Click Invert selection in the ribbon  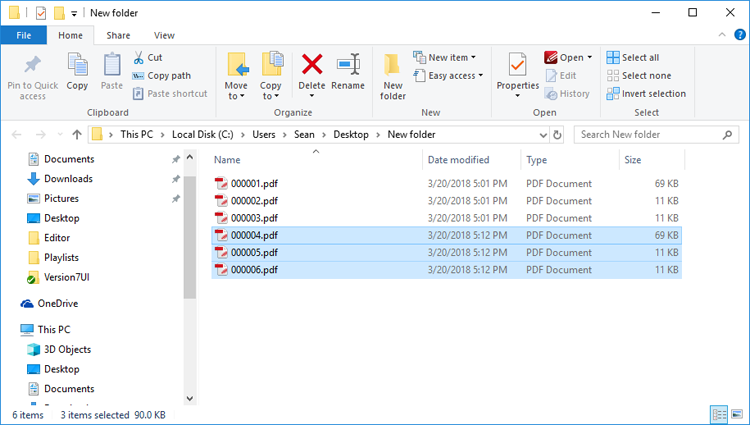(646, 94)
